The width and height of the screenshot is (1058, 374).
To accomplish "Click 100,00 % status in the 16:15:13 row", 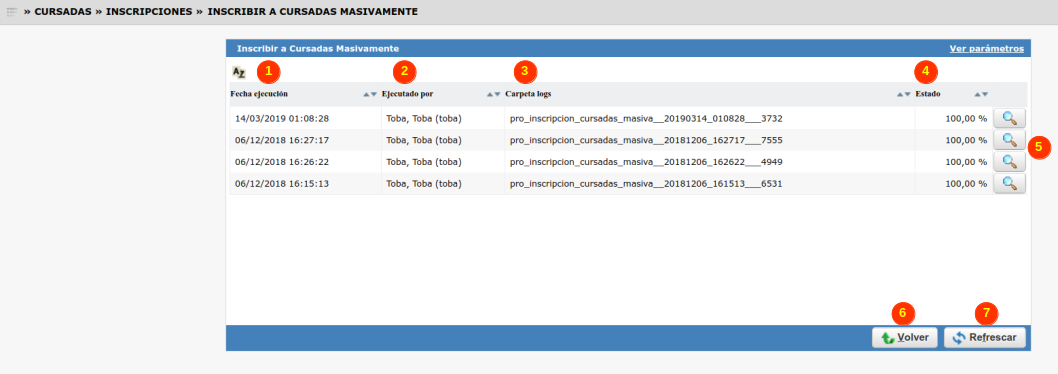I will tap(966, 183).
